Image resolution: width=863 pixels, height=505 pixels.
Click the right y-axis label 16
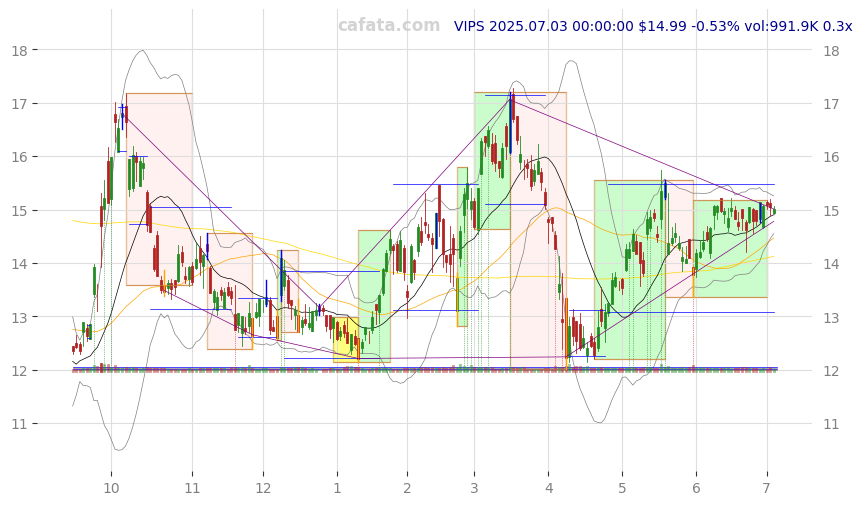[832, 157]
